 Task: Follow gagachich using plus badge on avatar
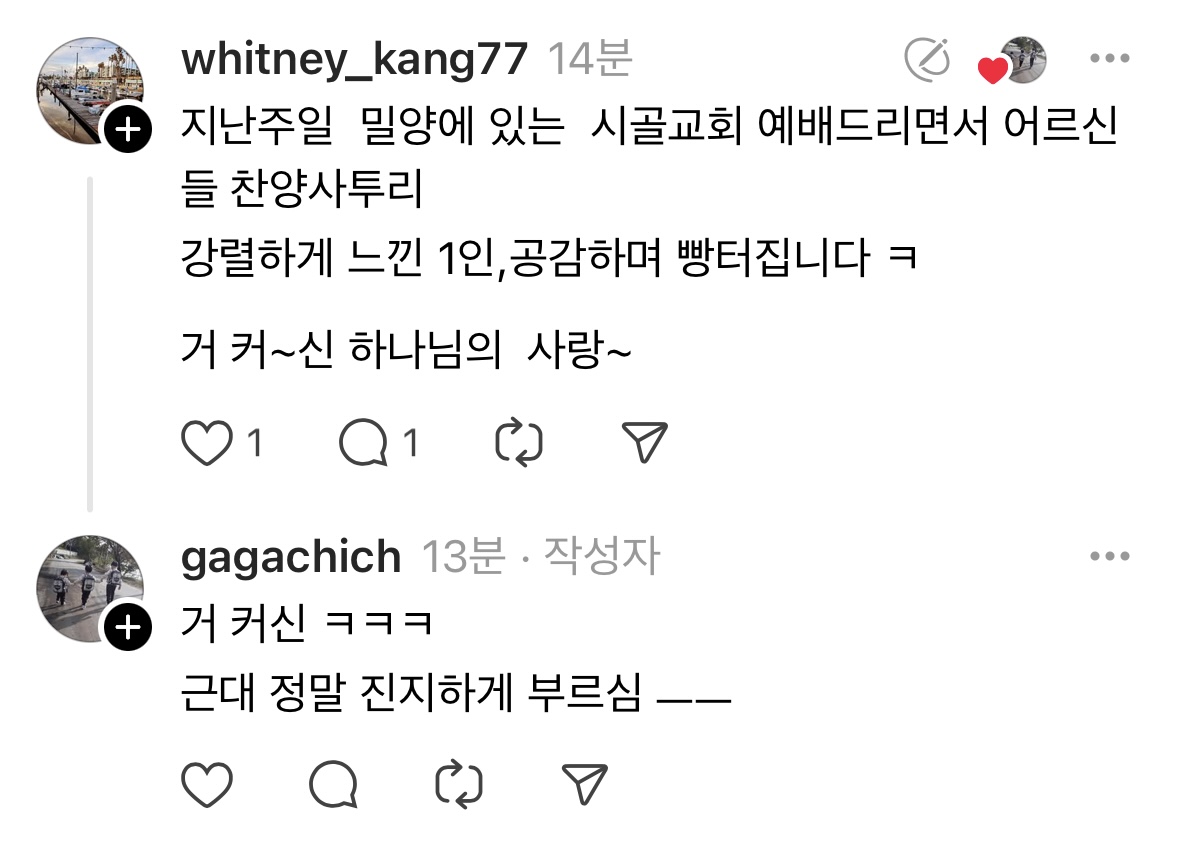(x=128, y=627)
